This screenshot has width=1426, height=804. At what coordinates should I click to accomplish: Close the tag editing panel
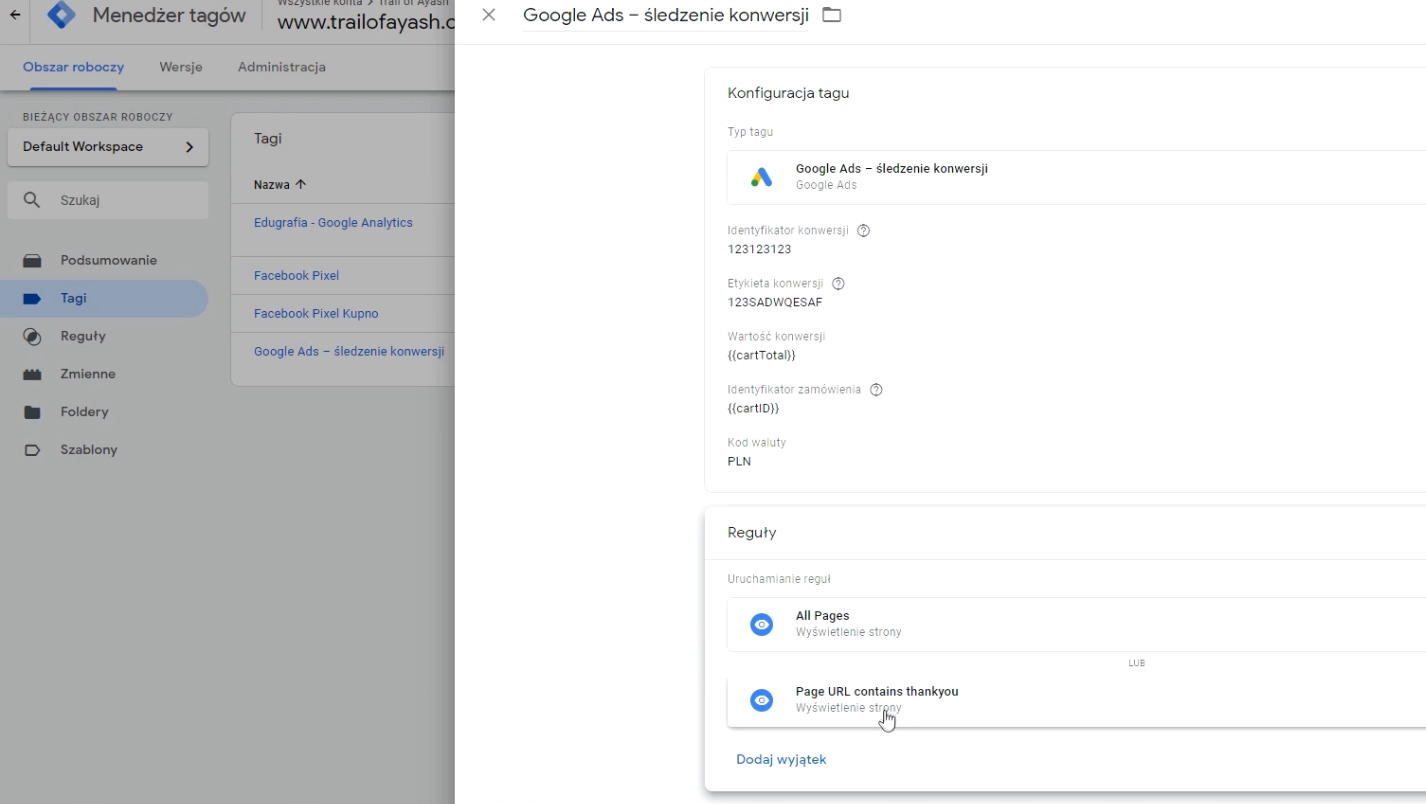tap(488, 15)
